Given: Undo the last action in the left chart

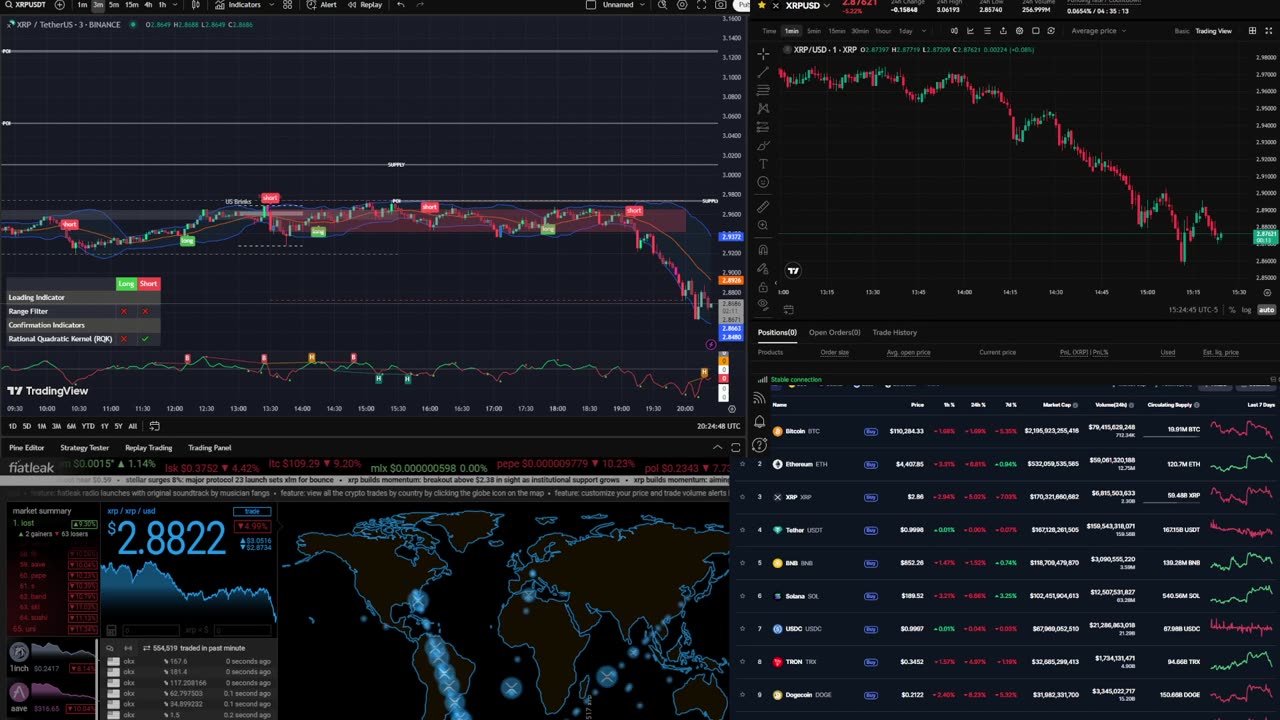Looking at the screenshot, I should click(400, 5).
